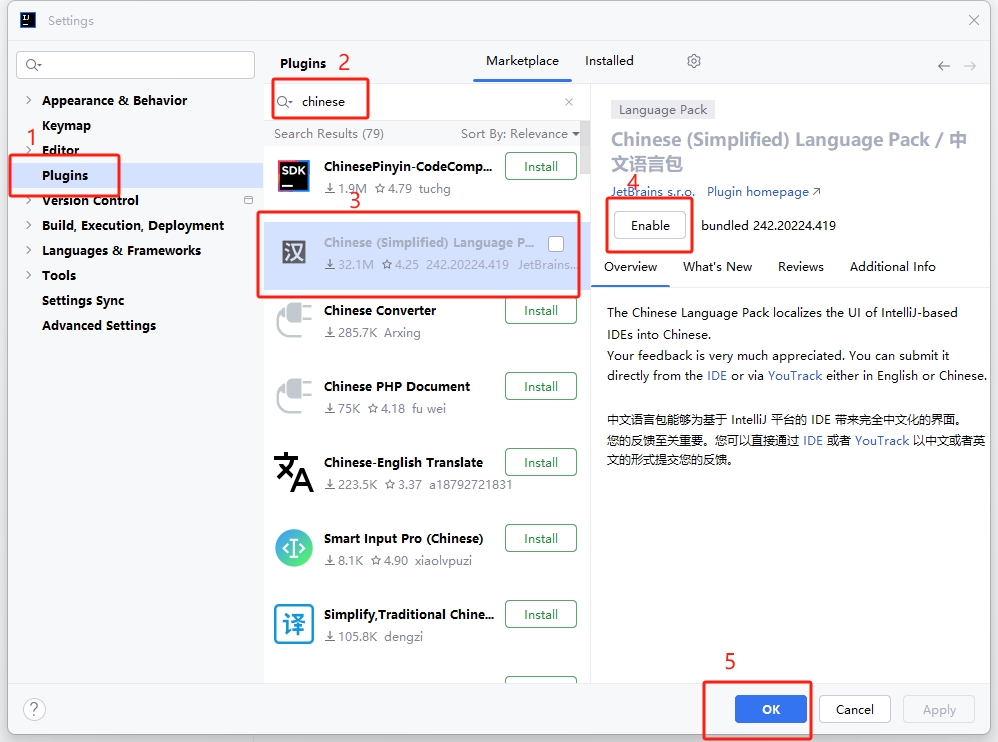The height and width of the screenshot is (742, 998).
Task: Select the ChinesePinyin-CodeCompletion SDK icon
Action: pos(294,176)
